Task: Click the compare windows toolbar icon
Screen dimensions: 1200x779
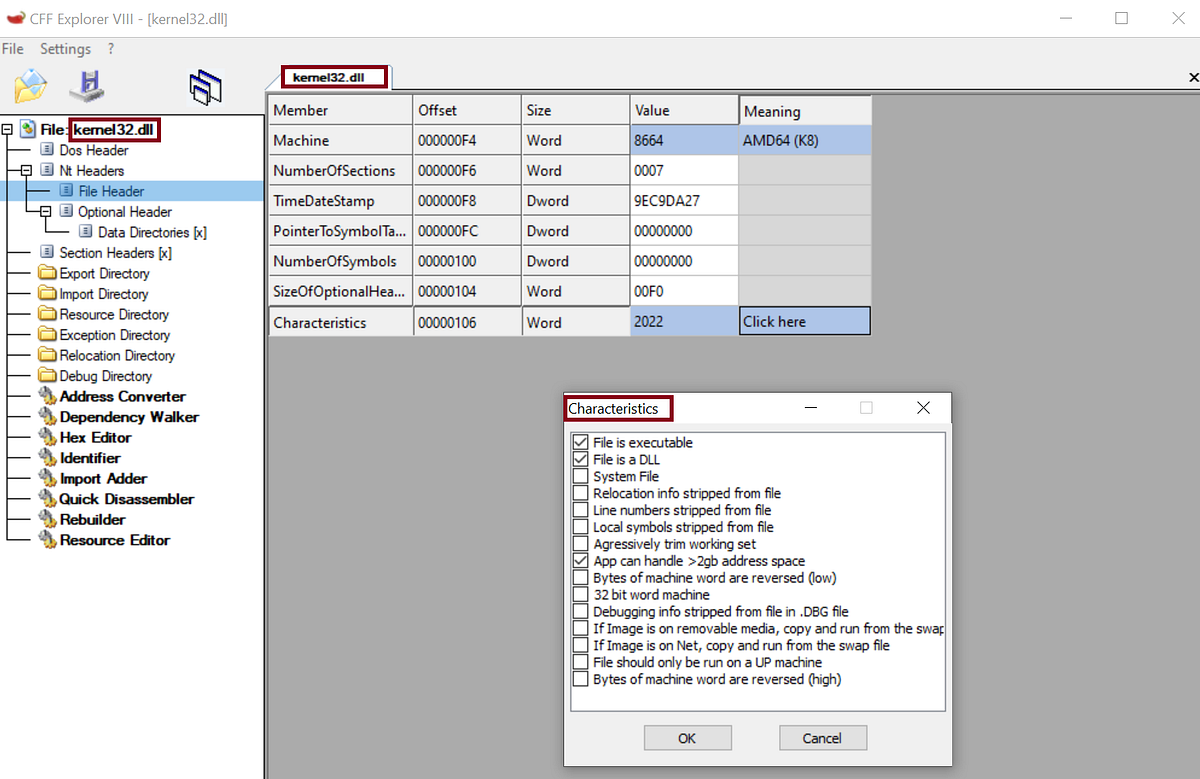Action: [x=205, y=87]
